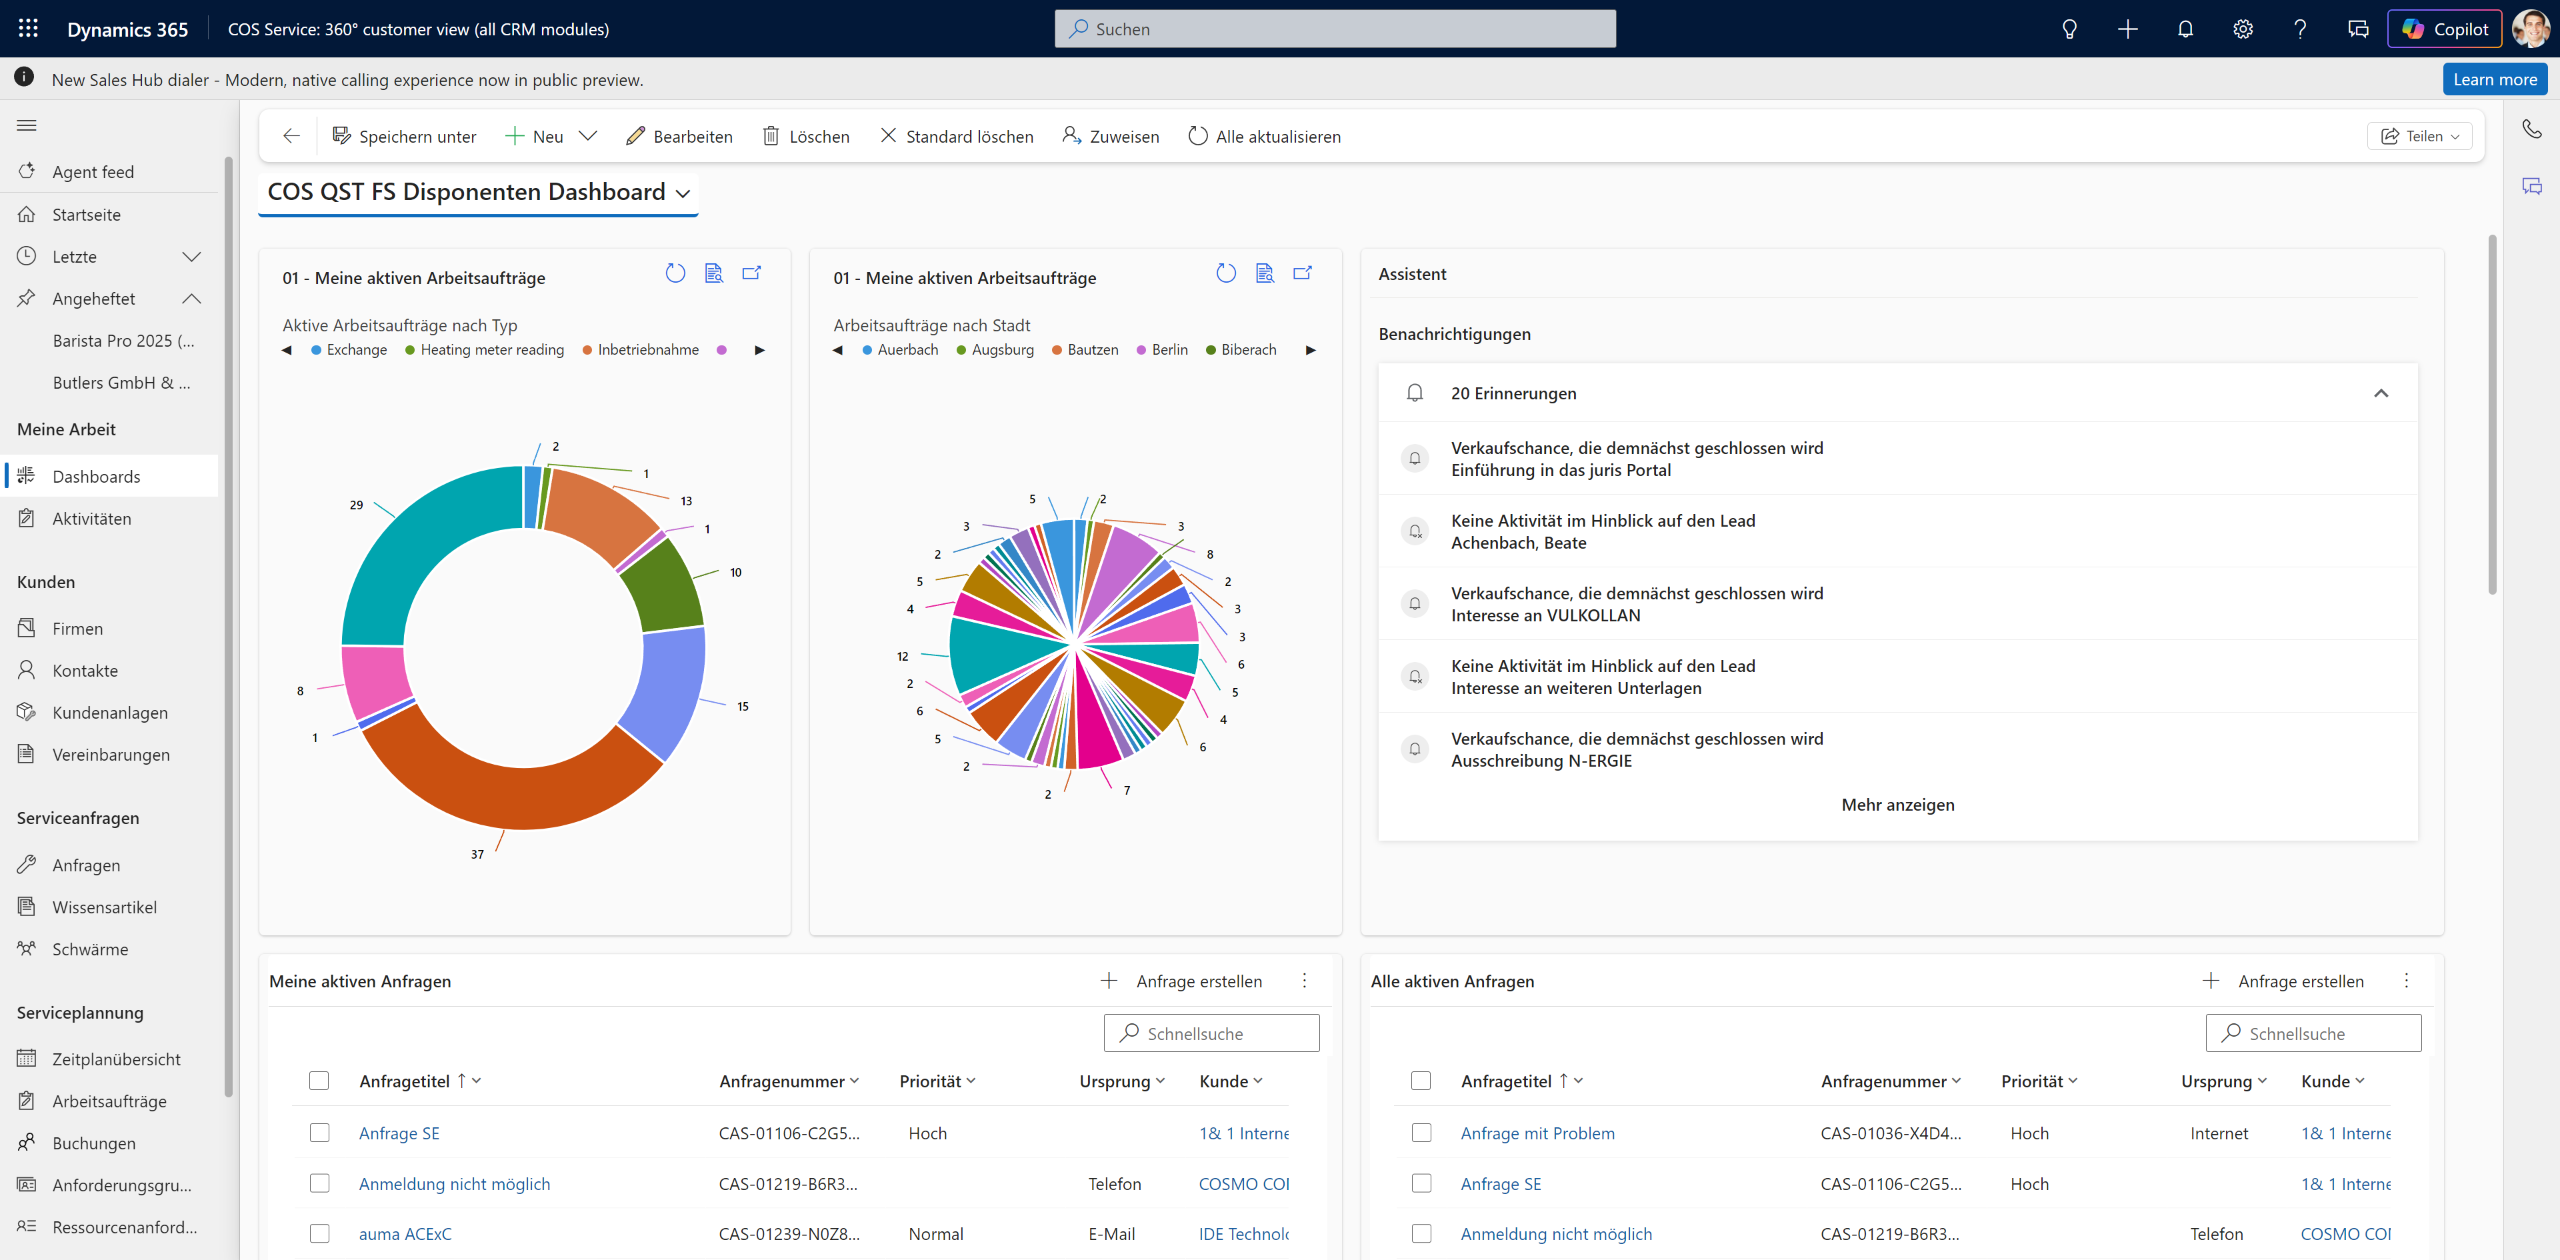Open the lightbulb assistant icon
The image size is (2560, 1260).
[x=2070, y=29]
